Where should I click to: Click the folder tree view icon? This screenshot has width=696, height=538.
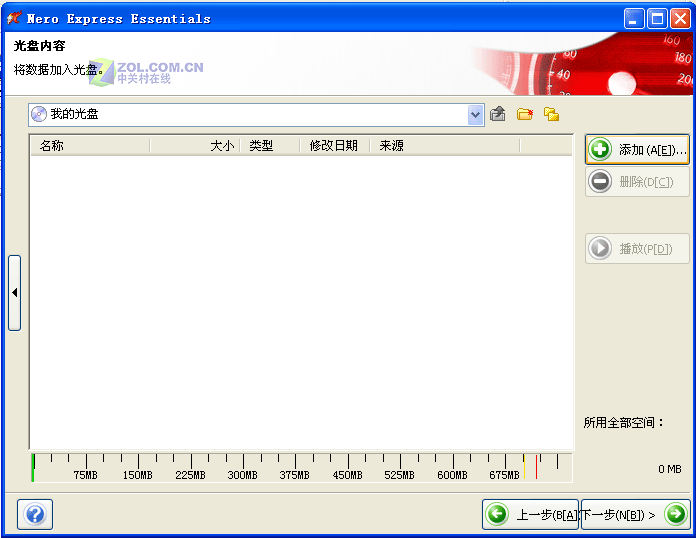point(551,114)
